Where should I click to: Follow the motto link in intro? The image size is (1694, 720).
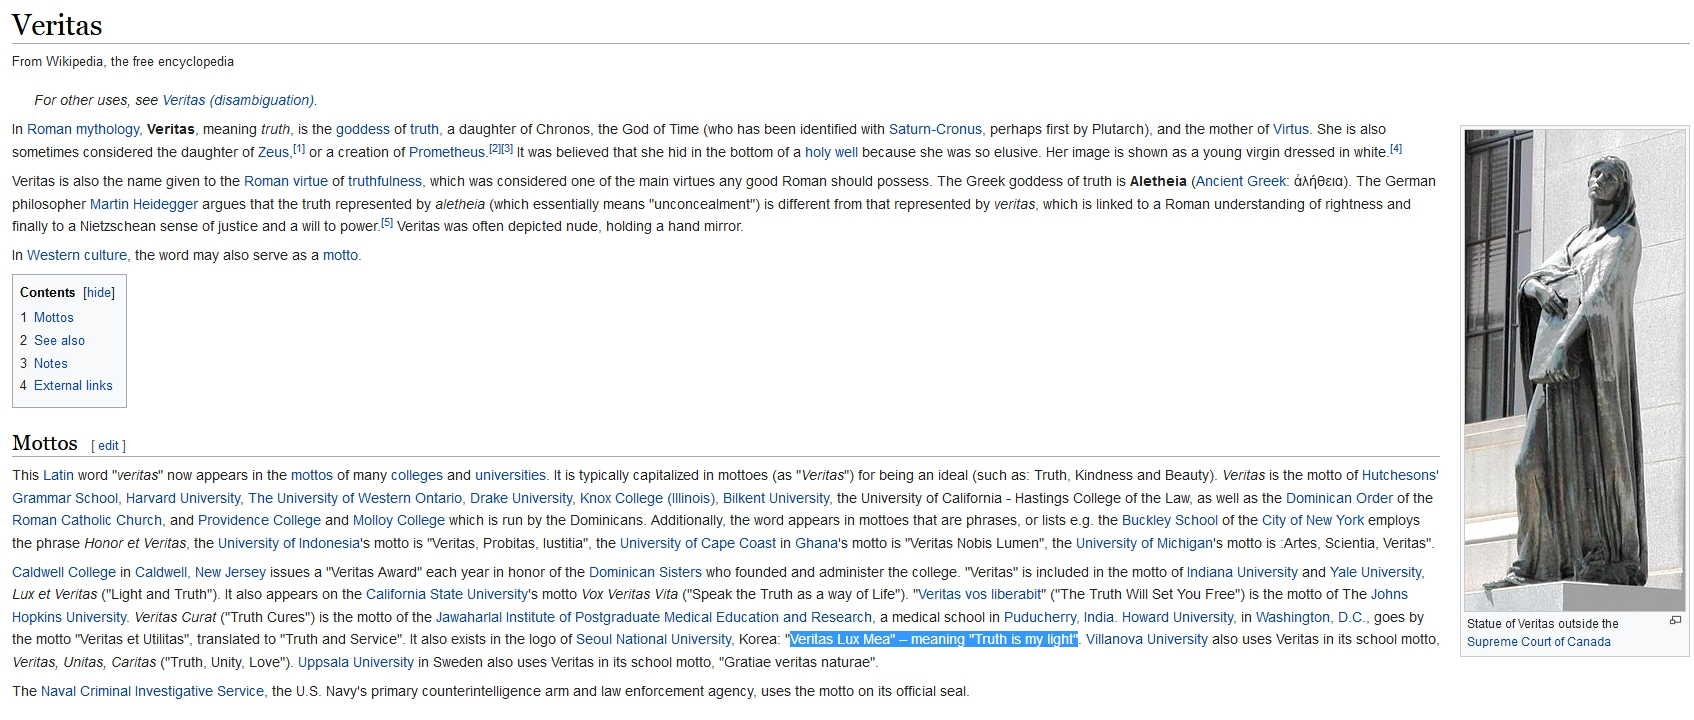coord(340,256)
